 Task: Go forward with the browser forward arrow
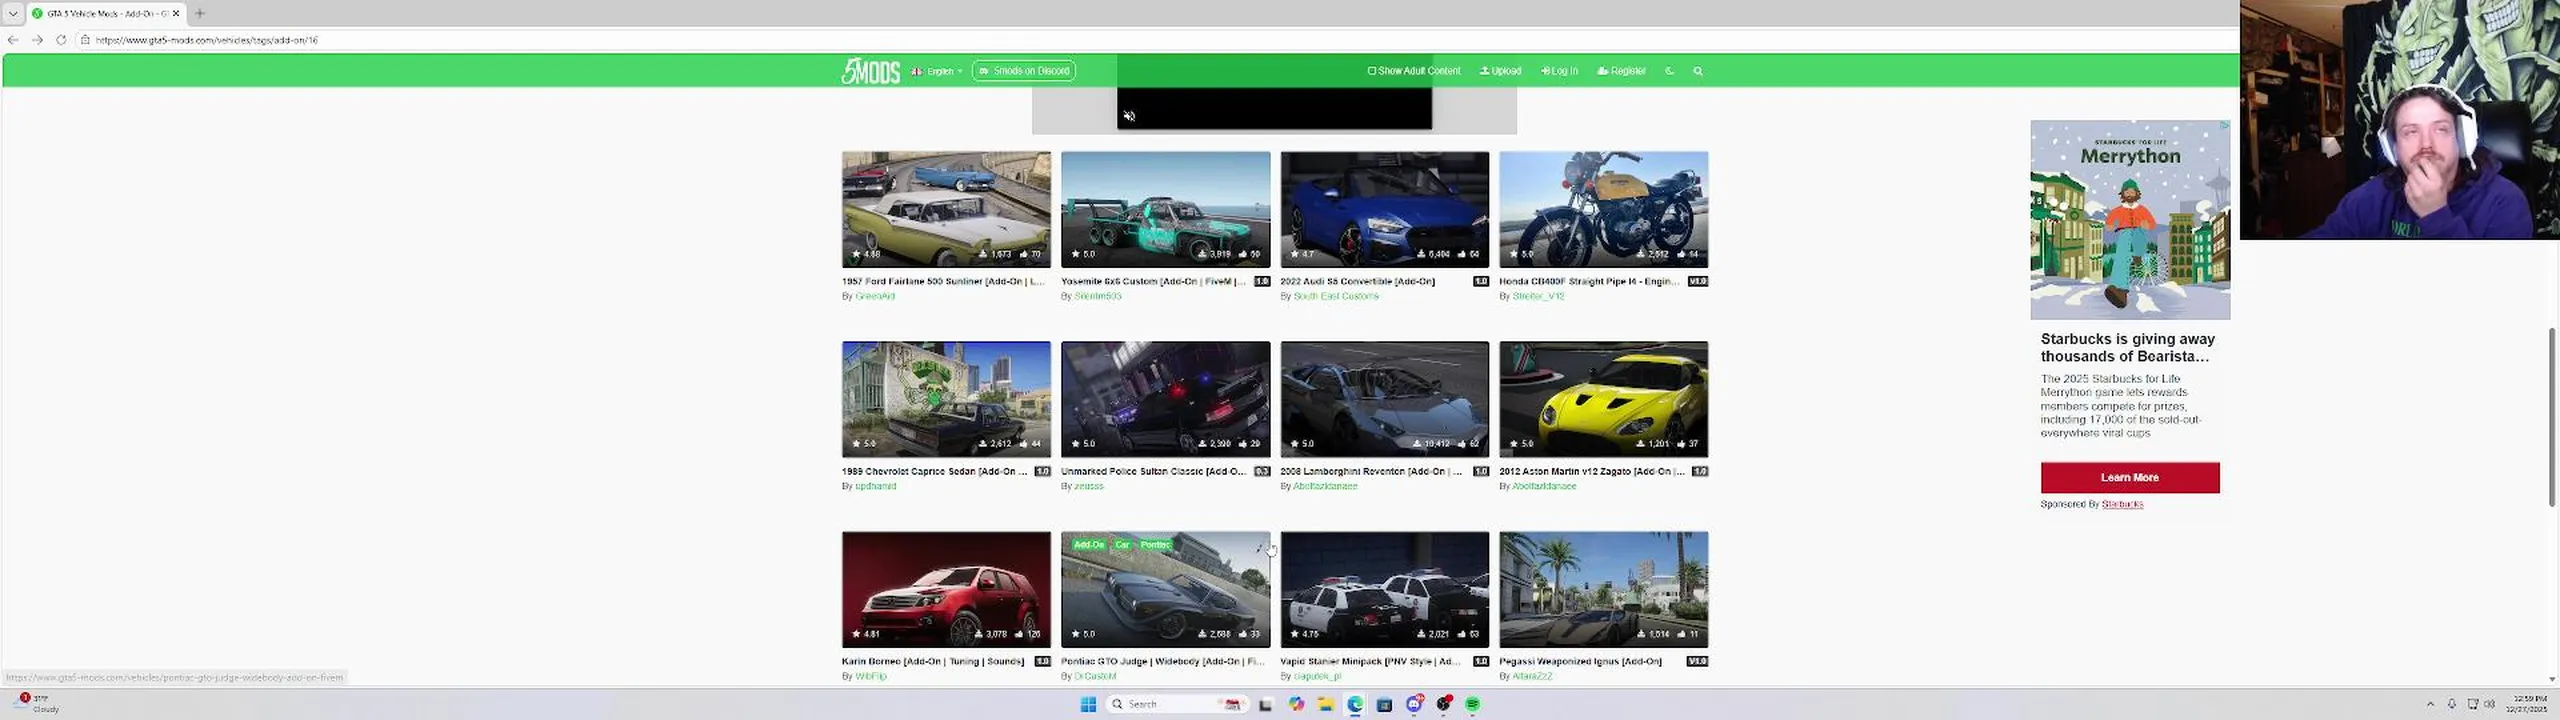(37, 40)
